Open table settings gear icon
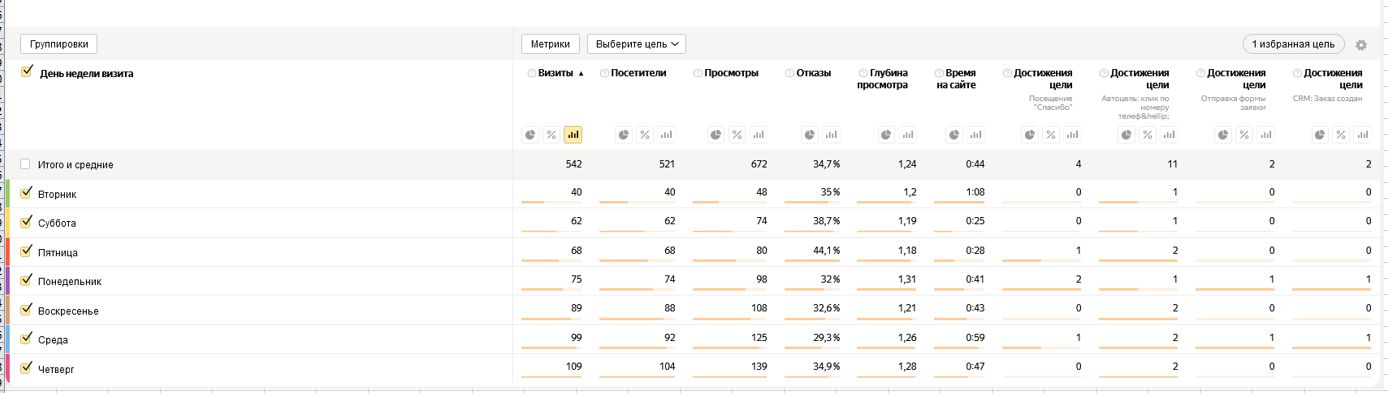This screenshot has width=1388, height=393. [x=1361, y=45]
